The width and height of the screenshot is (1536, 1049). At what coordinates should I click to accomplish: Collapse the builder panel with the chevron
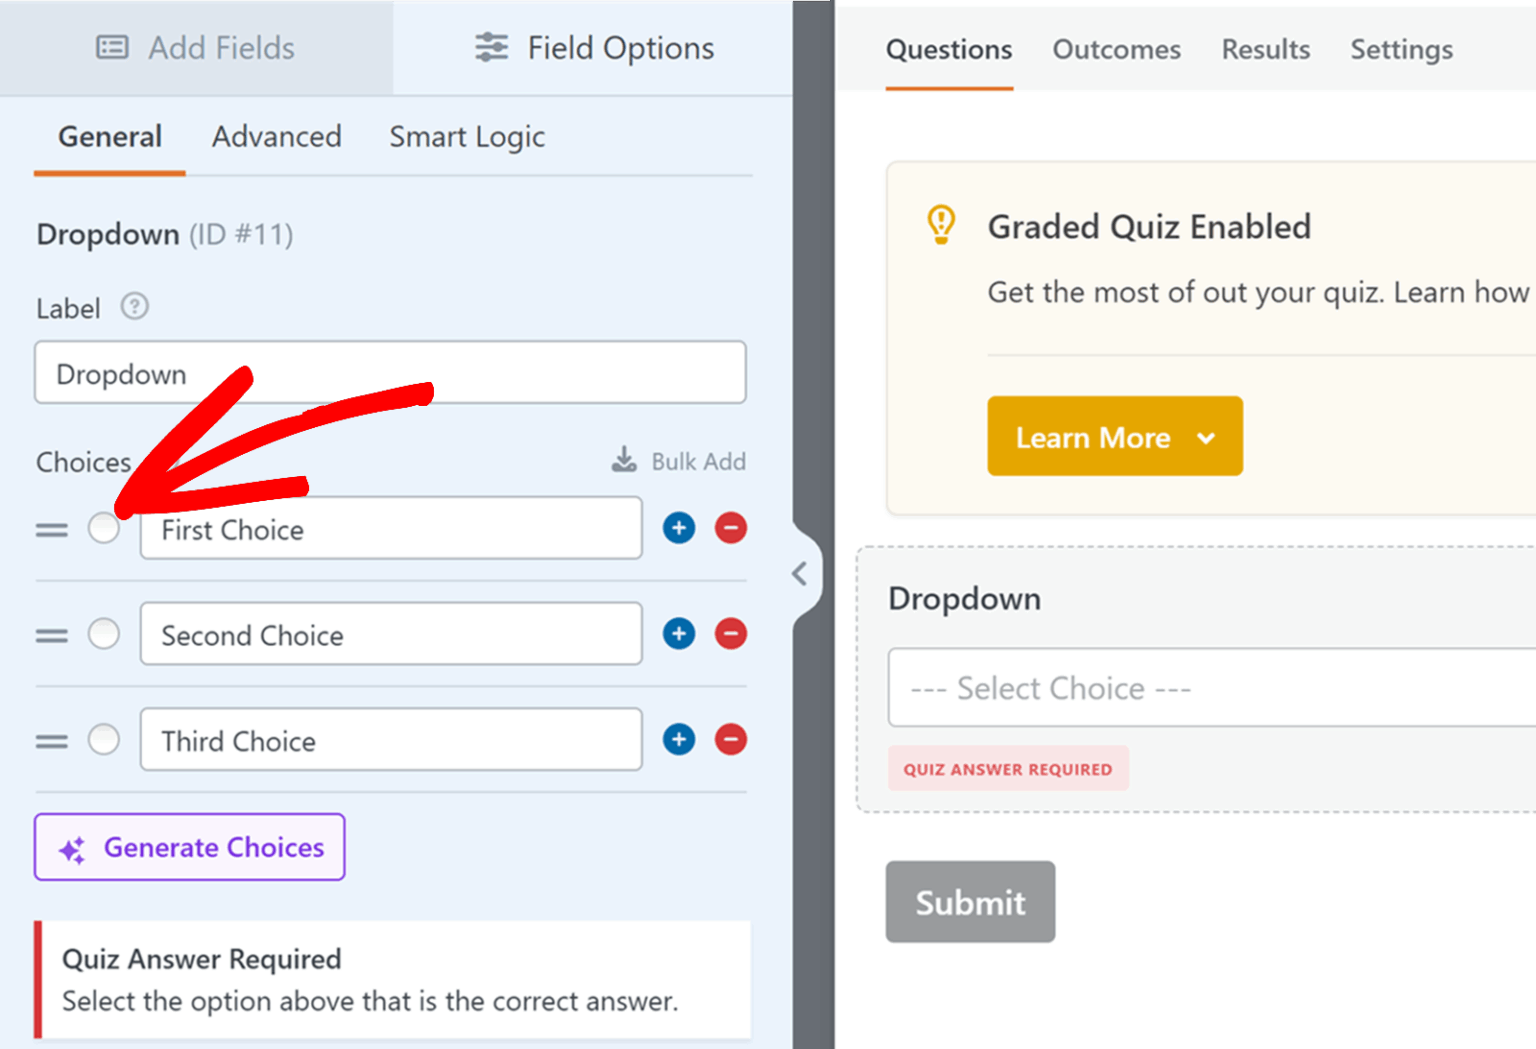tap(800, 573)
